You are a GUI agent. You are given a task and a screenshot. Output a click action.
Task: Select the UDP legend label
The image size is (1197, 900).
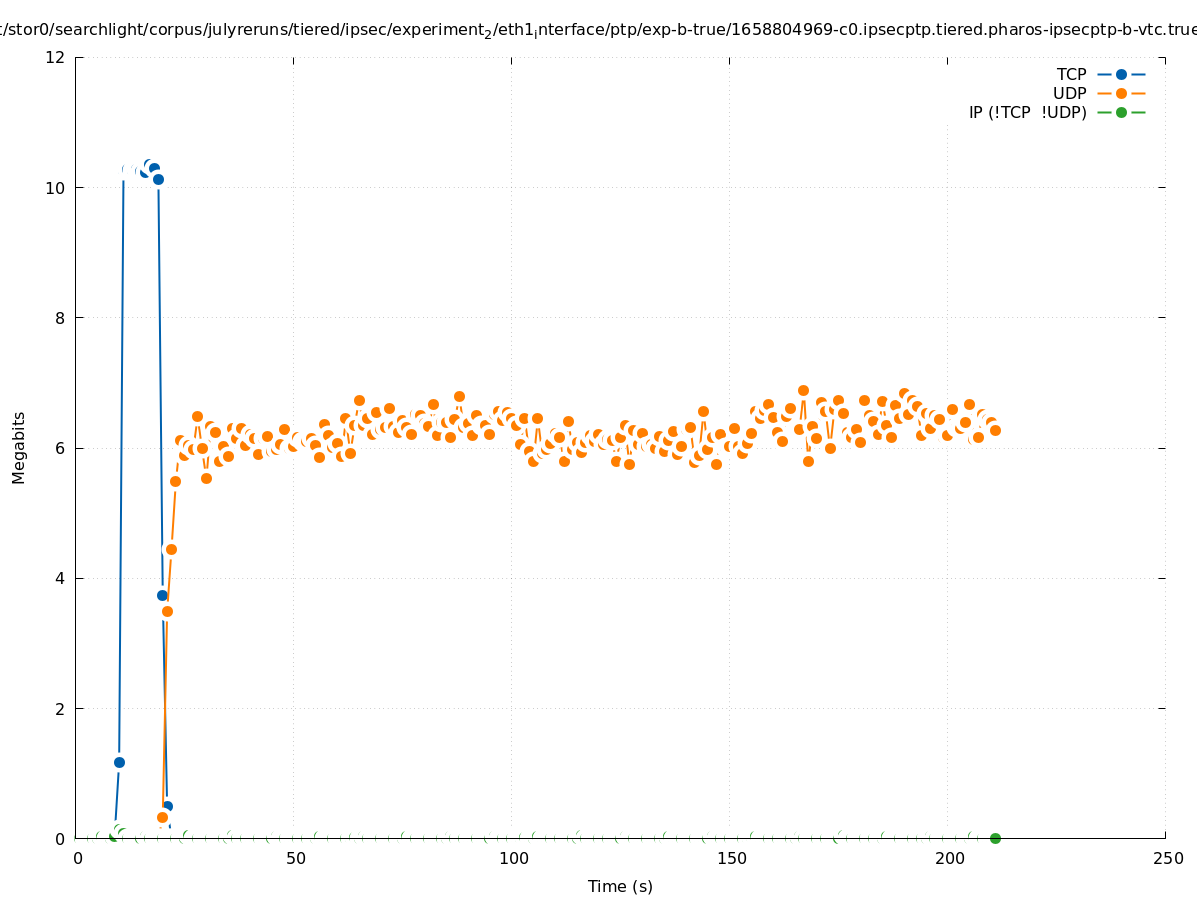pos(1069,93)
